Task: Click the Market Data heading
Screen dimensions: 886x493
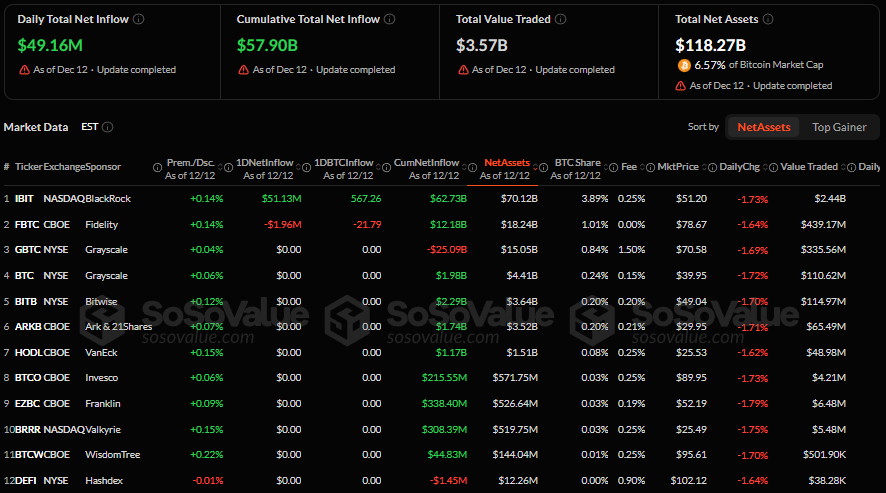Action: [x=36, y=127]
